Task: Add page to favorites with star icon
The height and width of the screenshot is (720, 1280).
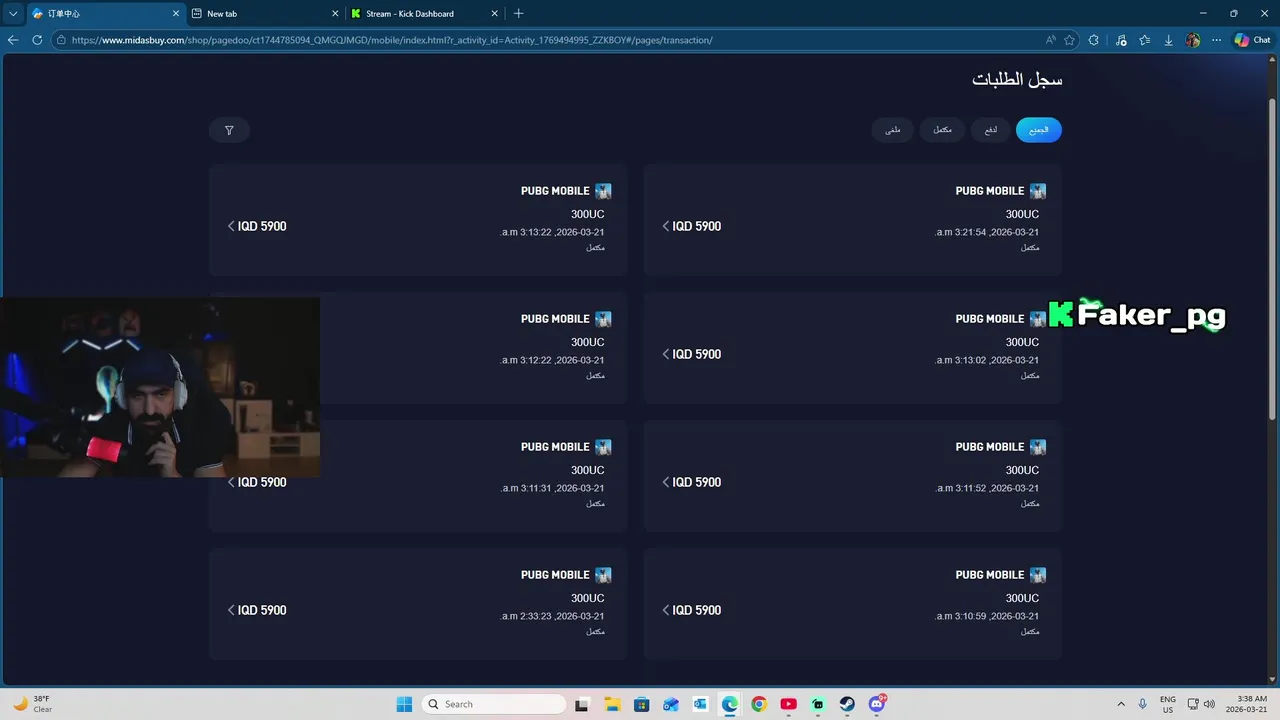Action: 1070,40
